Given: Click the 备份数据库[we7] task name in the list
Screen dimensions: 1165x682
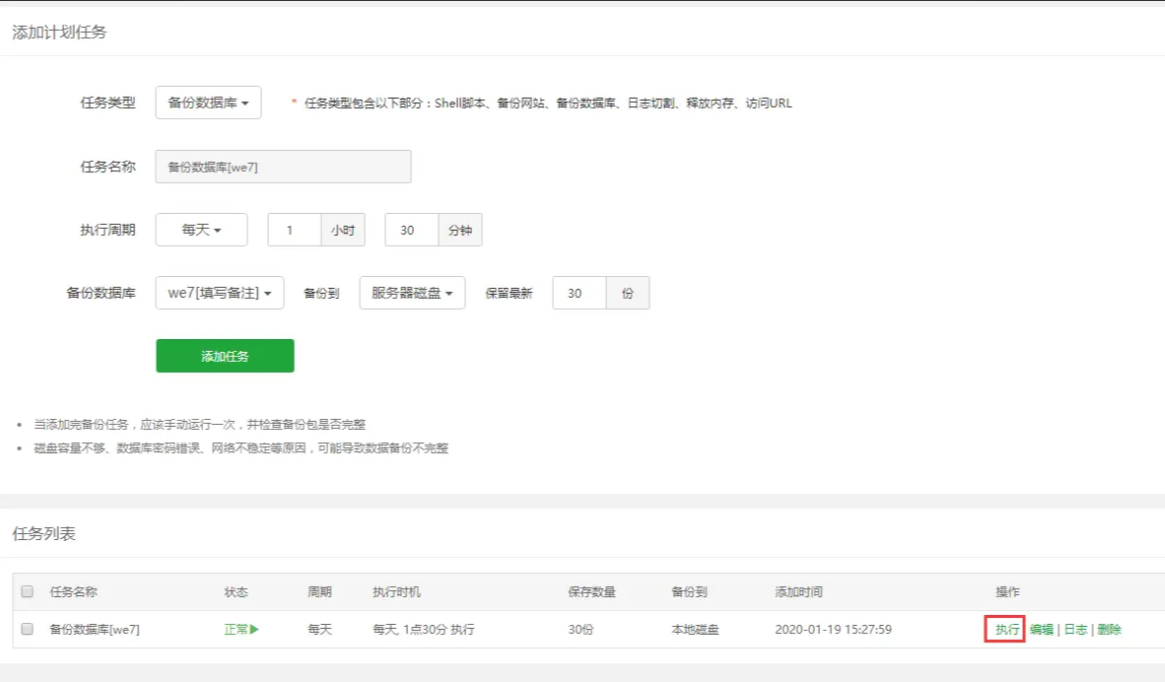Looking at the screenshot, I should pos(95,630).
